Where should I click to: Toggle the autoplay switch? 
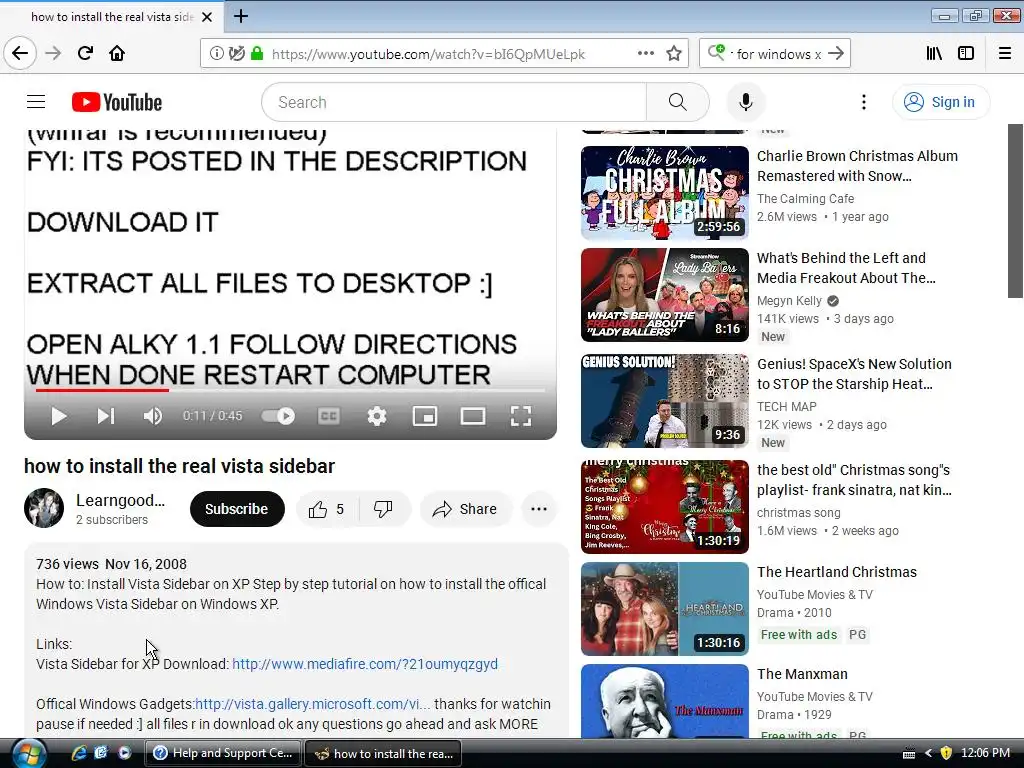pyautogui.click(x=278, y=416)
